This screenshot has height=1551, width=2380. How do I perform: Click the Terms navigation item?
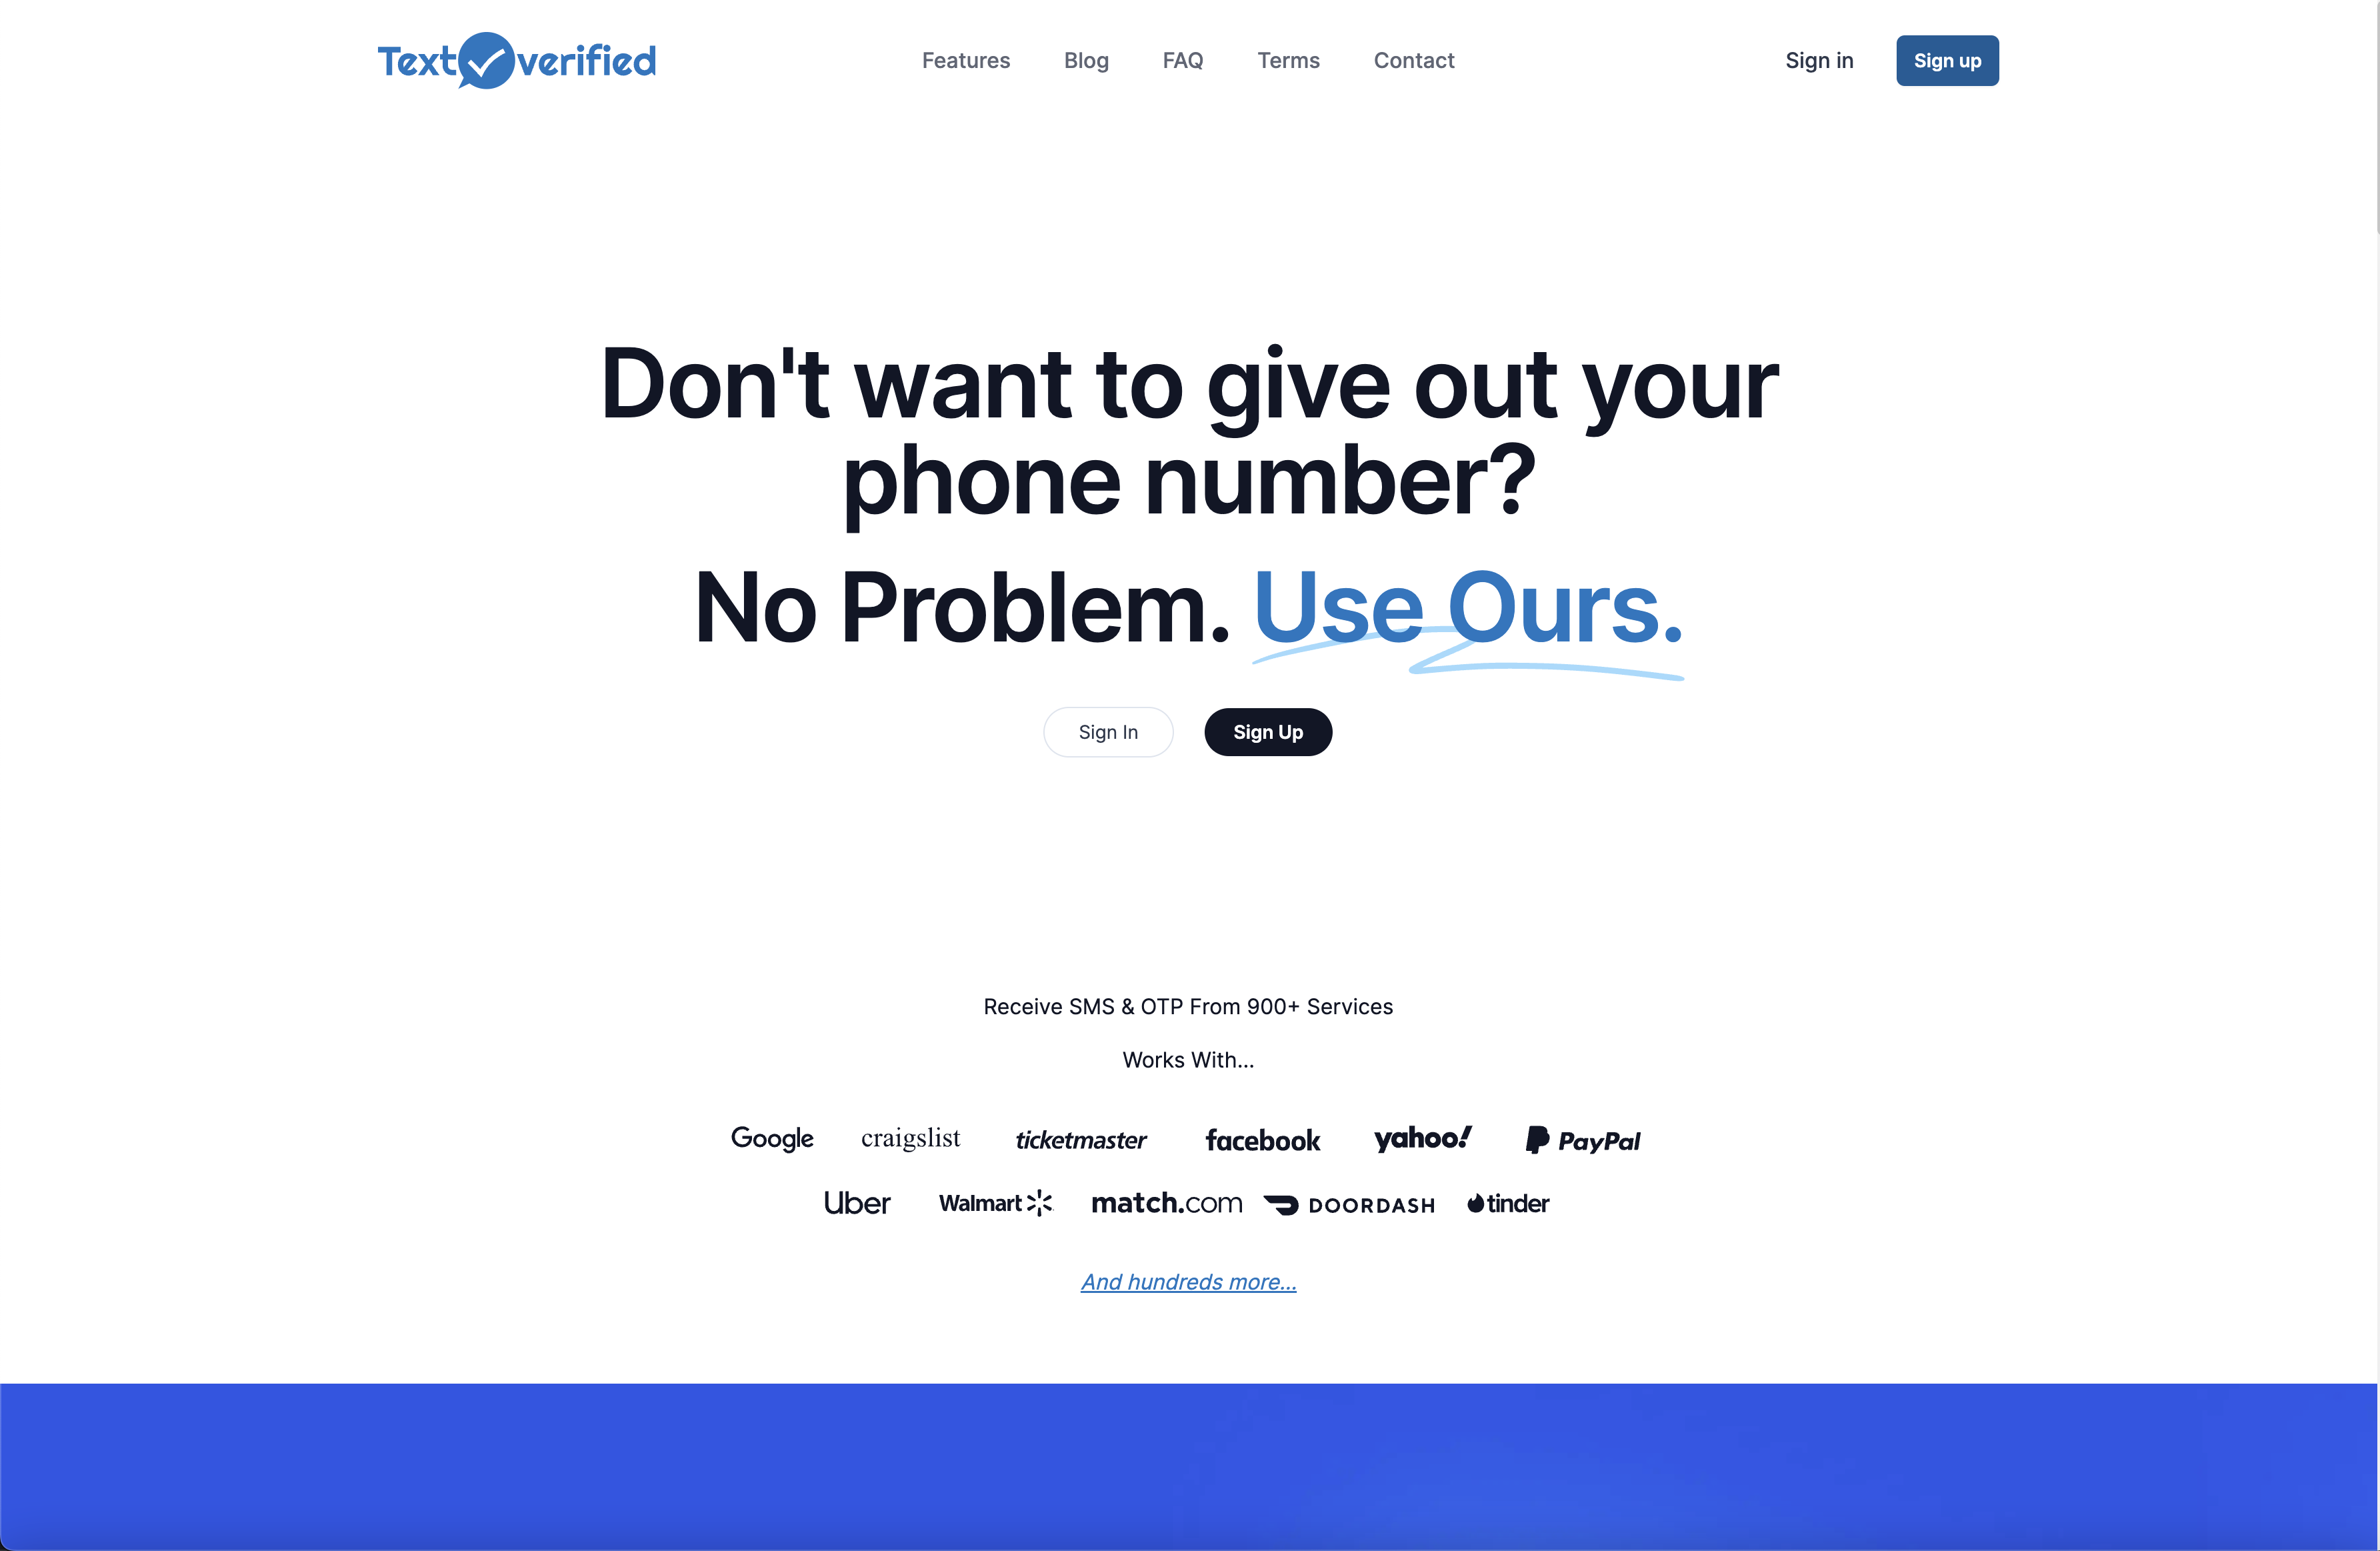pyautogui.click(x=1287, y=59)
